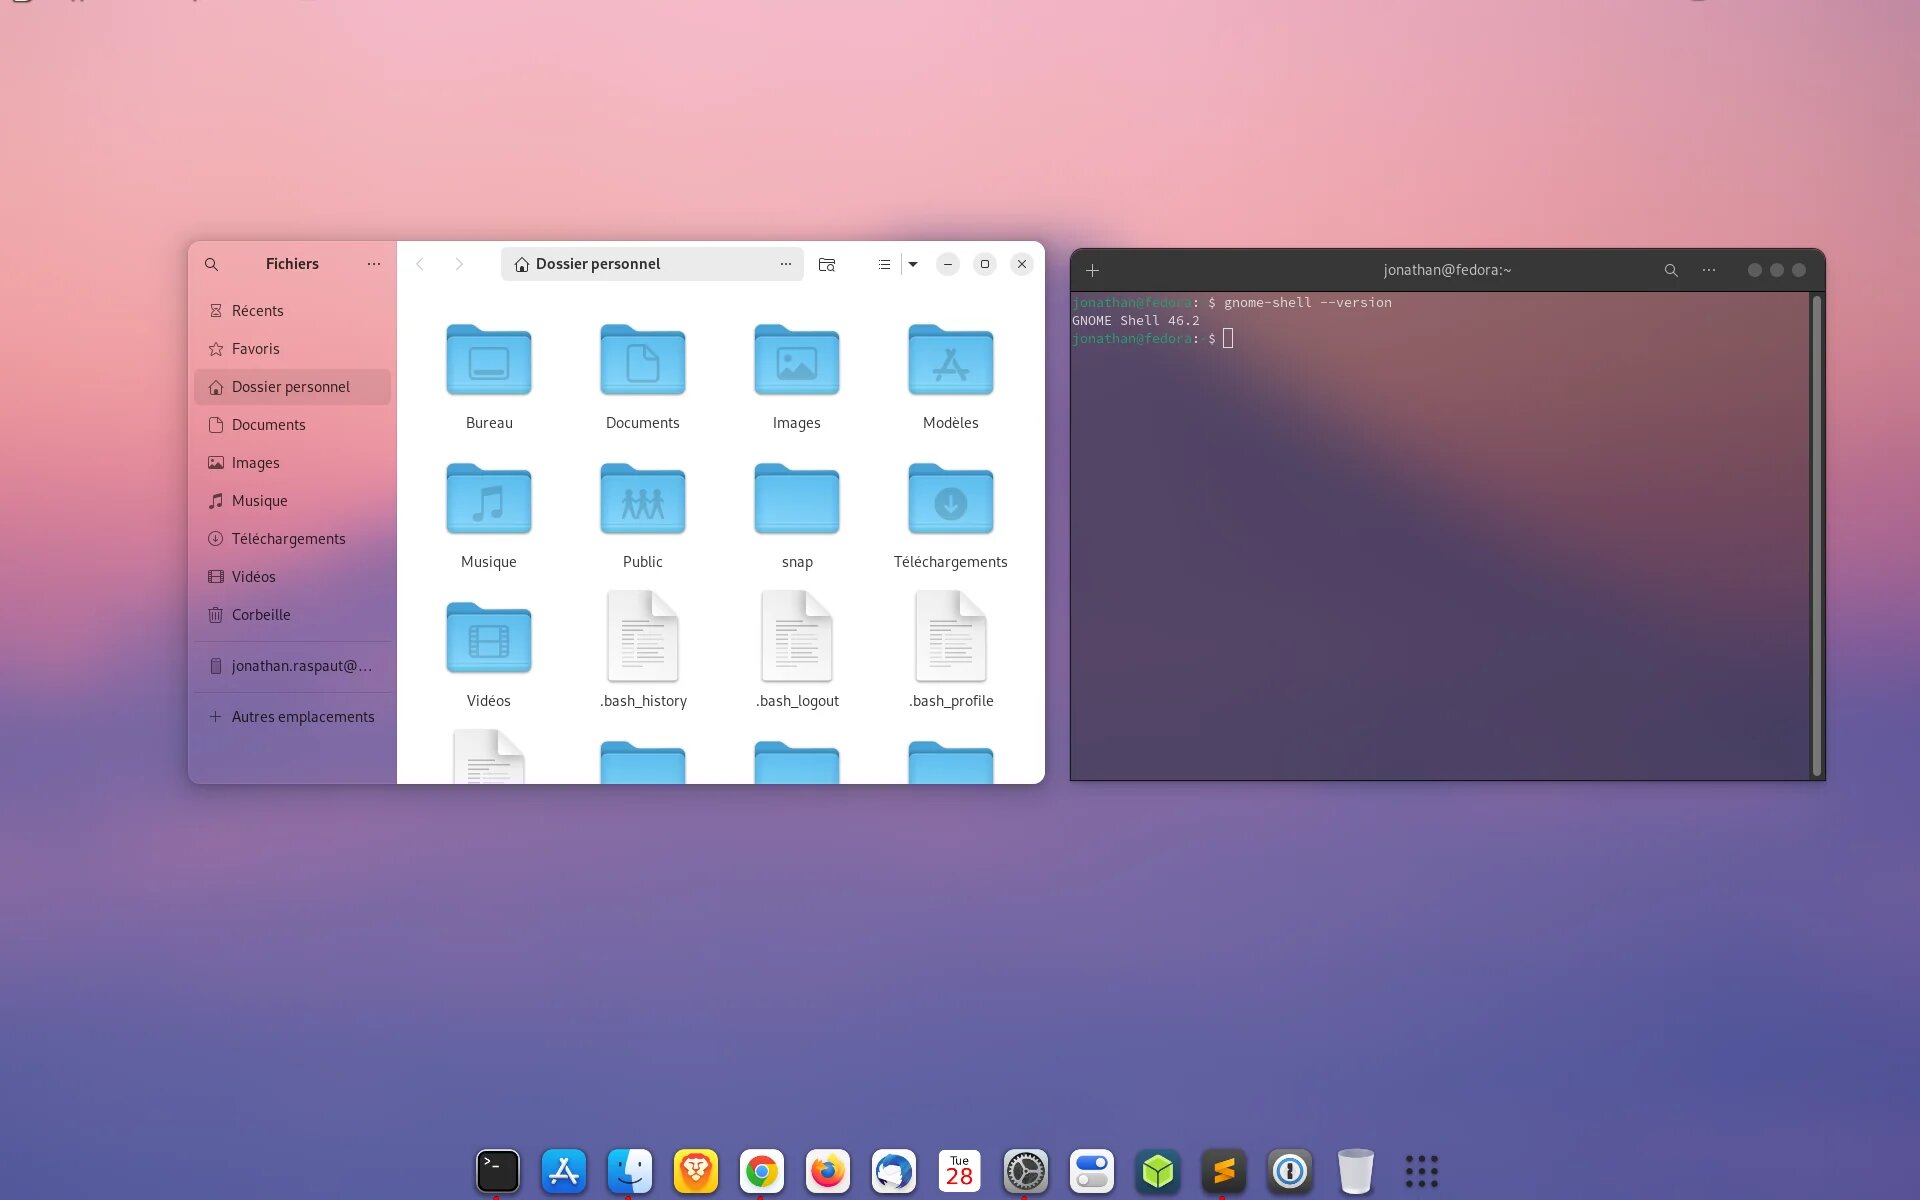Click Autres emplacements in sidebar
Screen dimensions: 1920x1200
point(302,717)
